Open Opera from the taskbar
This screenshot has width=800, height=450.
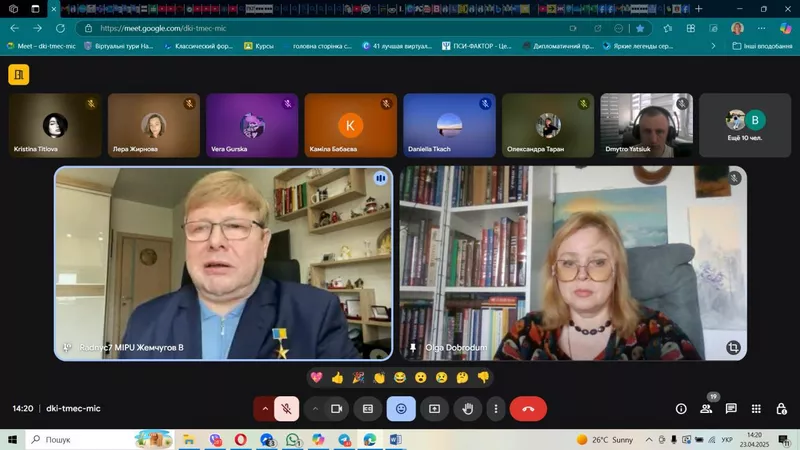click(x=240, y=439)
